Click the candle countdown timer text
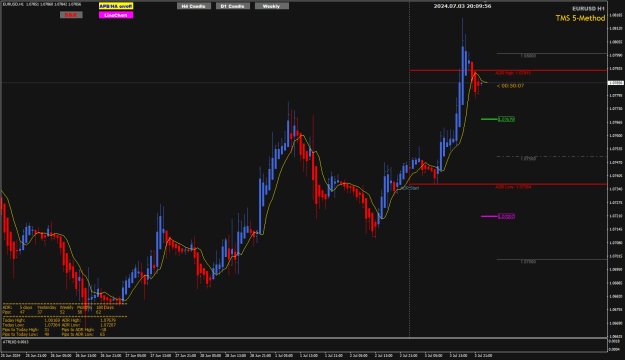 pyautogui.click(x=510, y=86)
